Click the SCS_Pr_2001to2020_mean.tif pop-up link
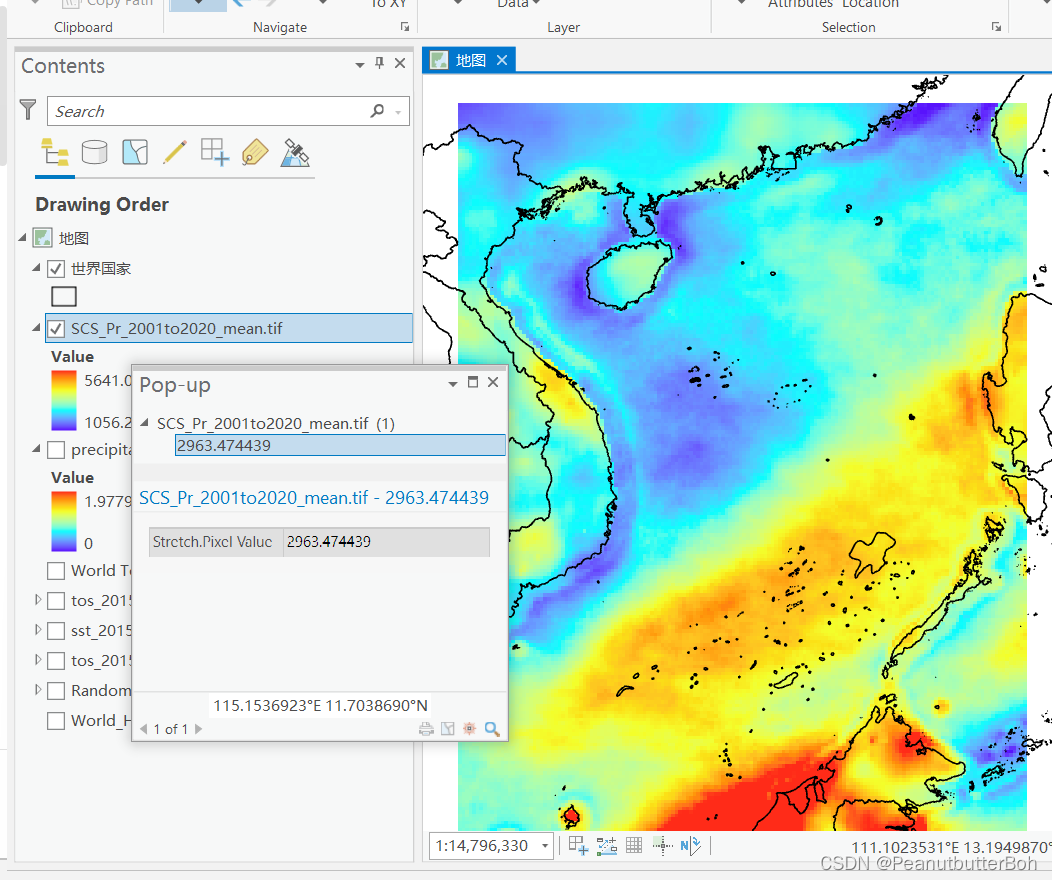 316,497
